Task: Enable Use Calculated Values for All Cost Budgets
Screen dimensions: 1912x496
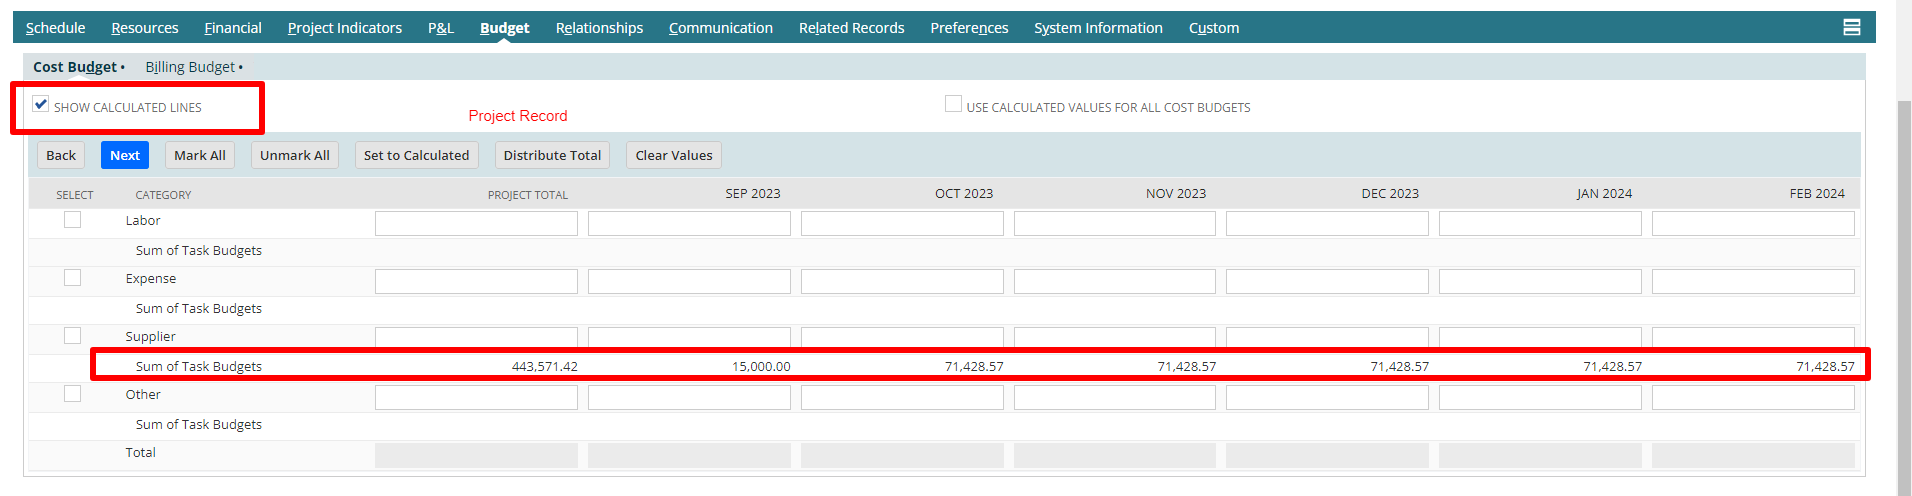Action: 953,104
